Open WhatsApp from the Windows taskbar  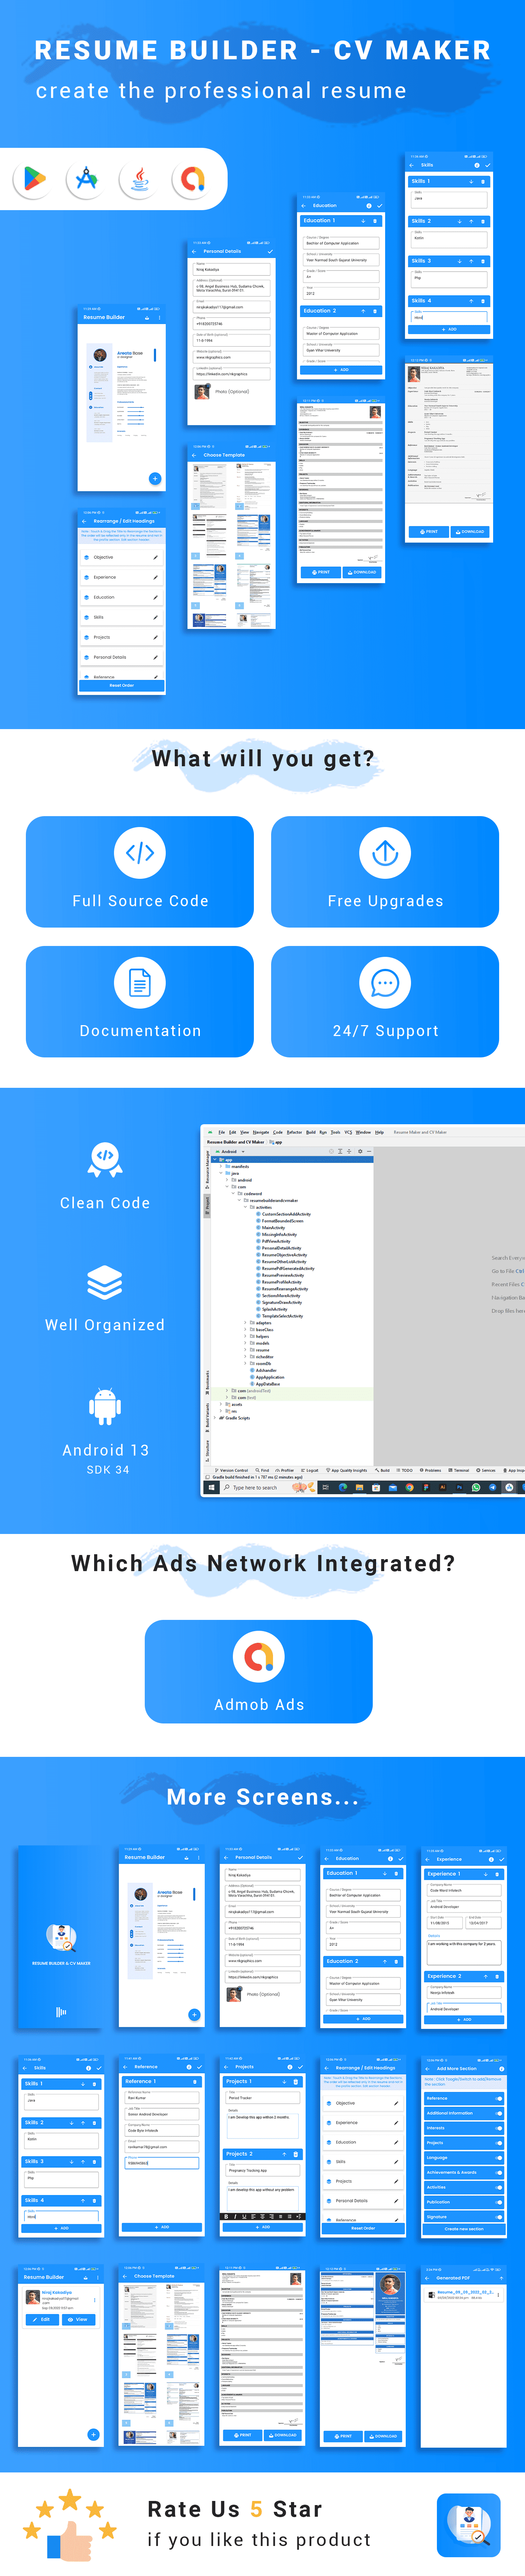[476, 1487]
